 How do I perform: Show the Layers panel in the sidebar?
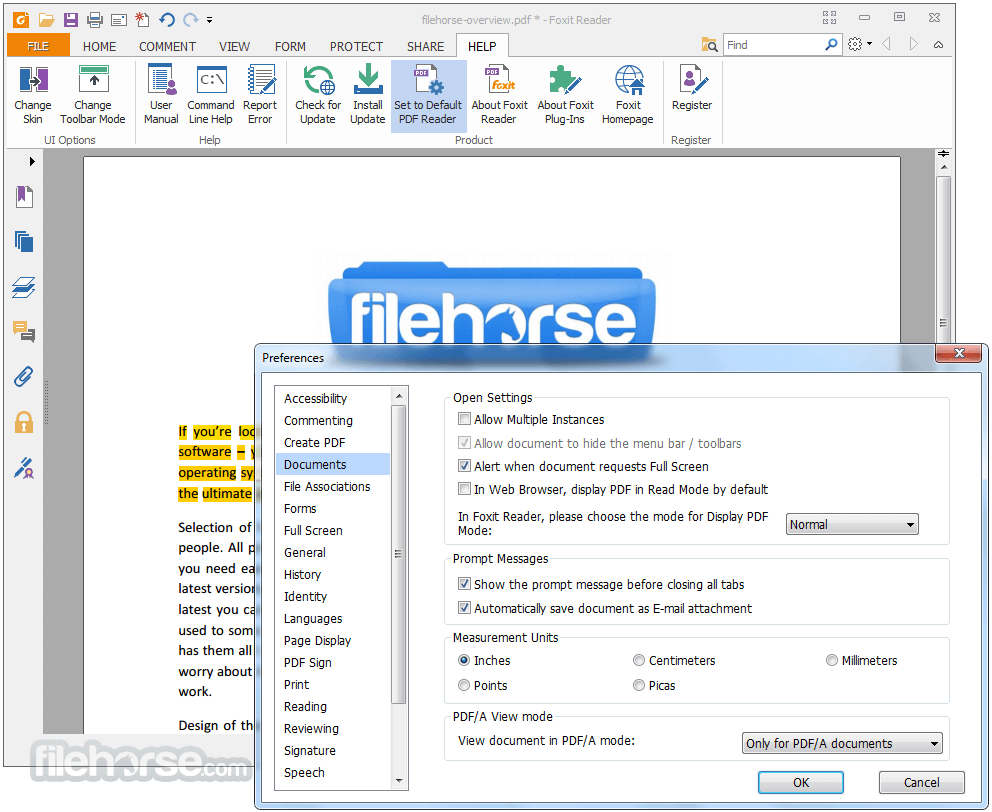(24, 287)
